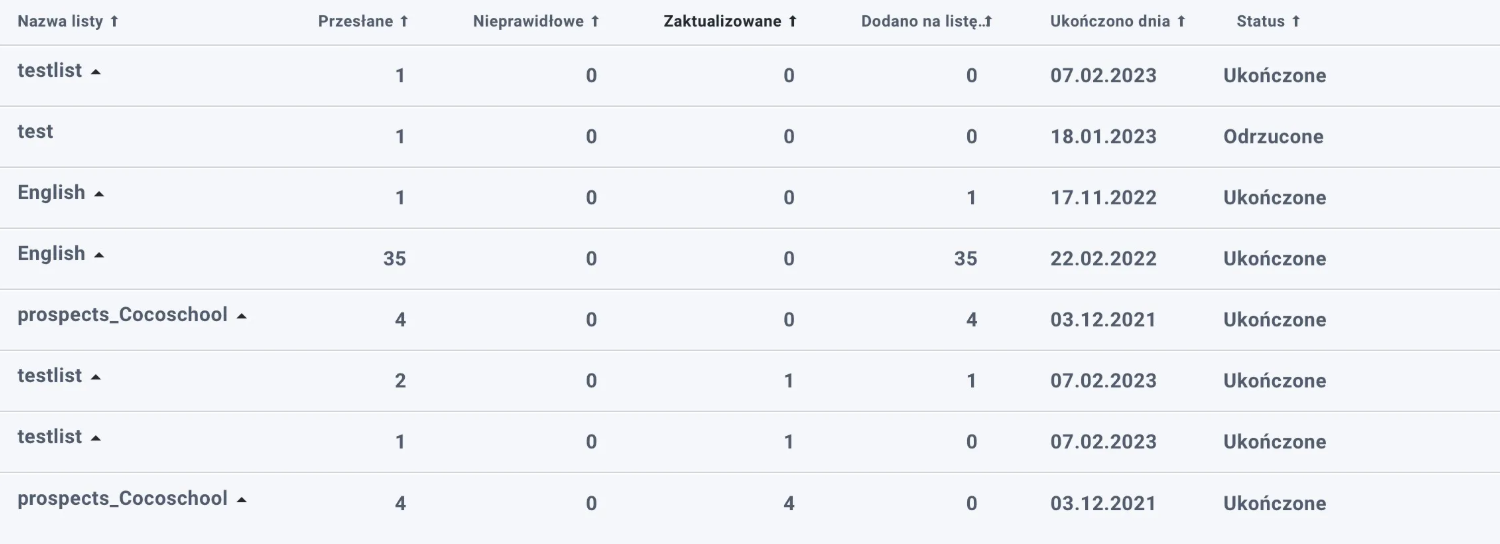This screenshot has width=1500, height=544.
Task: Expand caret of testlist row with 2 Przesłane
Action: tap(96, 377)
